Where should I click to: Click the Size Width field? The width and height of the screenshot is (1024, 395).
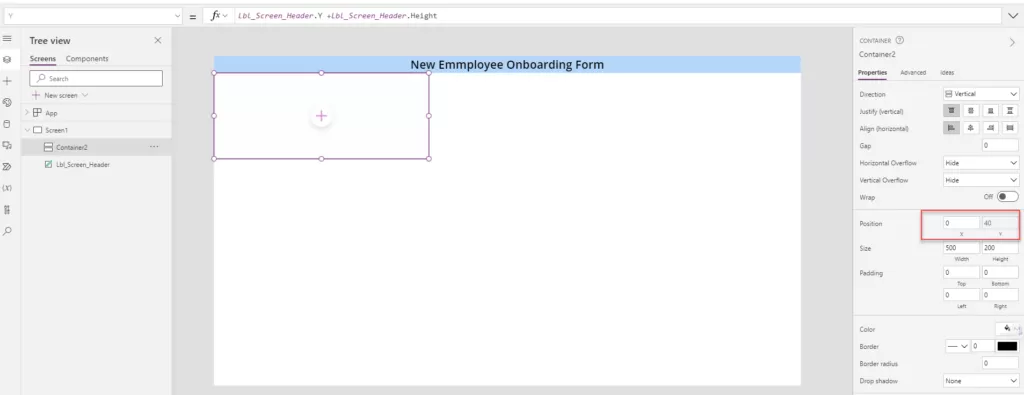pos(961,247)
